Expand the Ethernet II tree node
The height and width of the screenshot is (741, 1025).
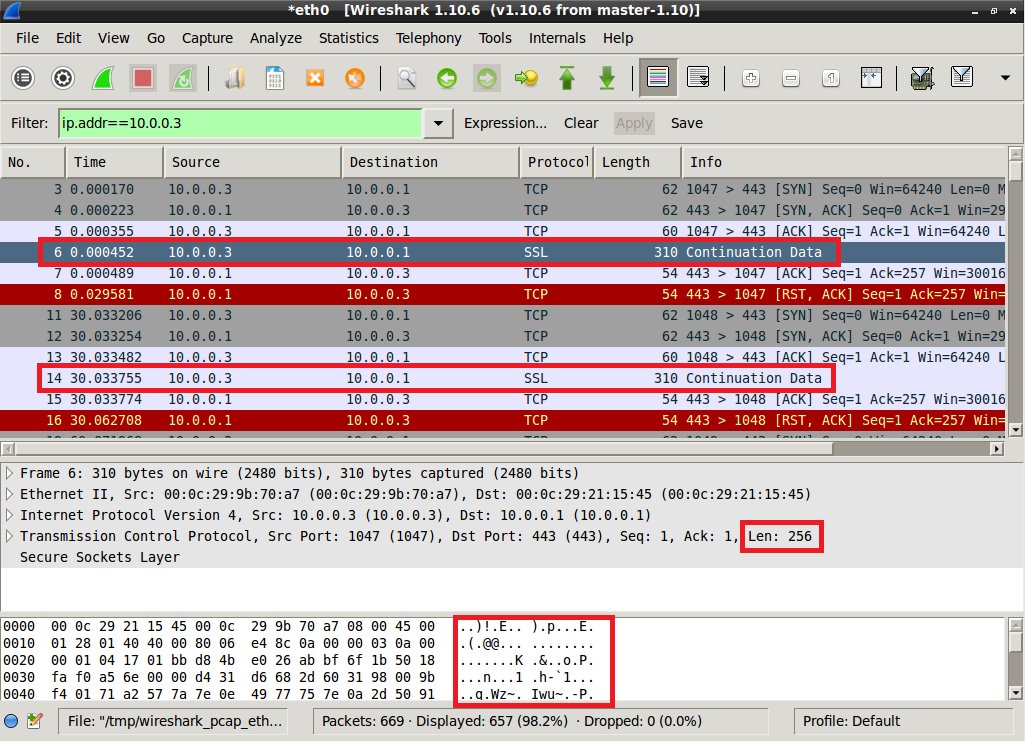coord(9,494)
